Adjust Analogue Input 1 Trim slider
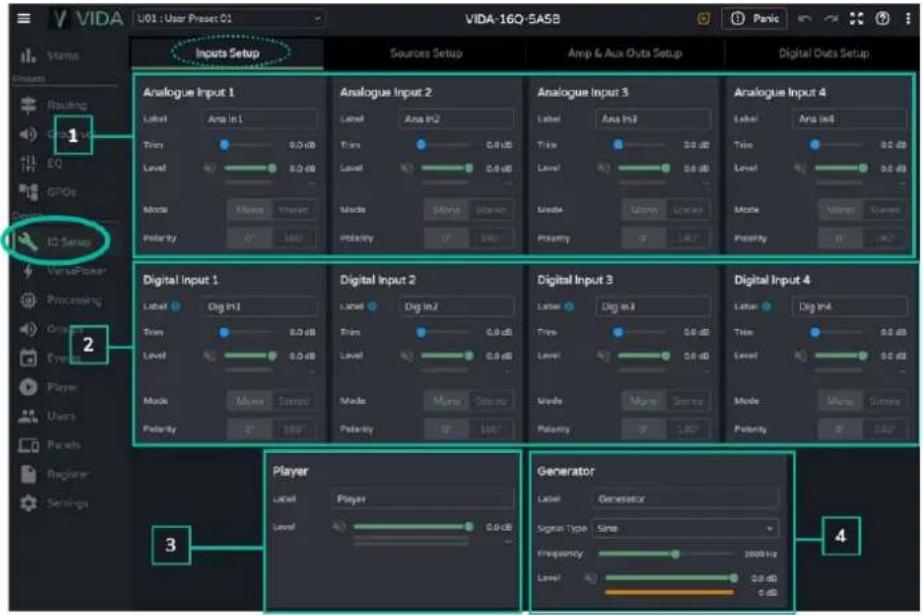The height and width of the screenshot is (615, 923). (247, 145)
